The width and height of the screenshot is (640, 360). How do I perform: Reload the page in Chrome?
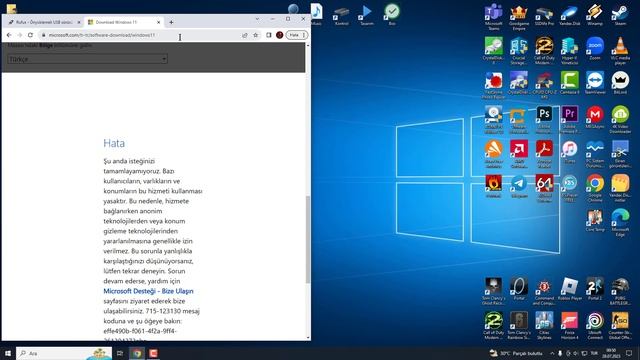click(x=30, y=35)
